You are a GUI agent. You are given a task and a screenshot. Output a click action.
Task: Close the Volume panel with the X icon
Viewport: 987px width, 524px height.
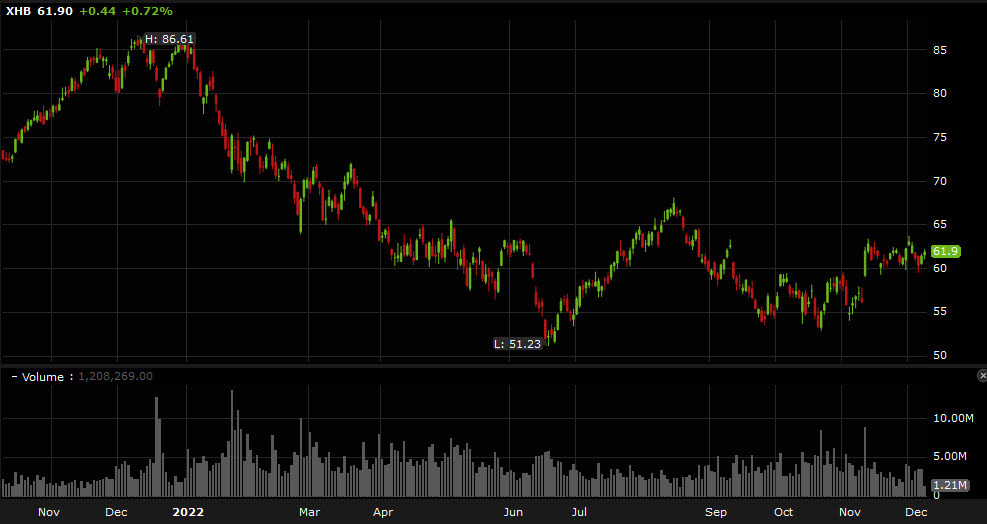pos(980,375)
